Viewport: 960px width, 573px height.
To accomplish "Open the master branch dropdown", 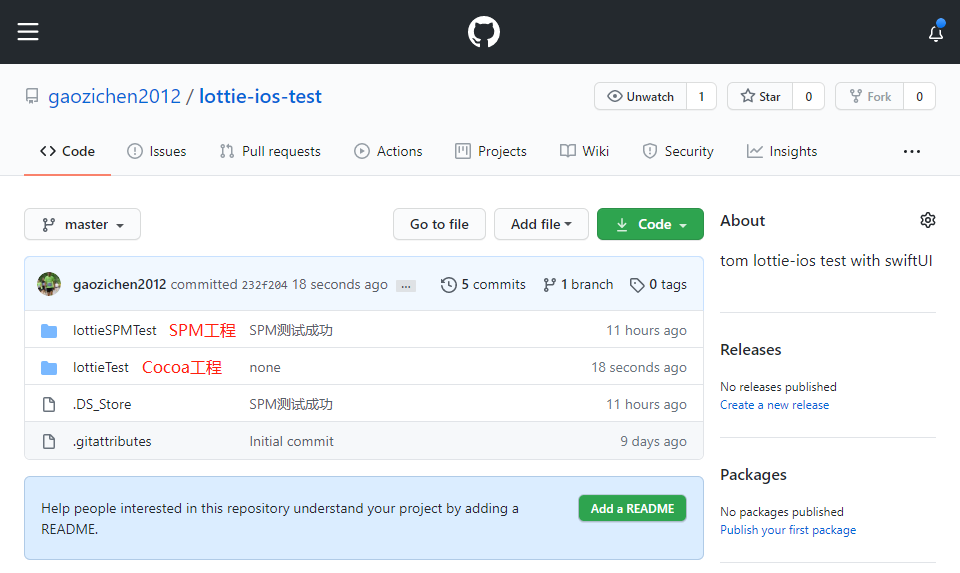I will coord(83,225).
